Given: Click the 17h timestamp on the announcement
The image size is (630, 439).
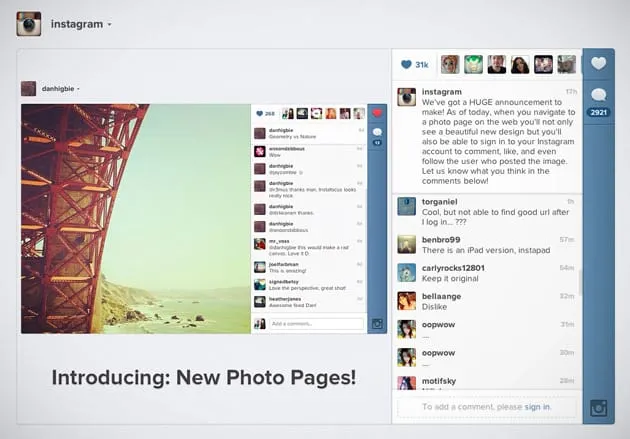Looking at the screenshot, I should 571,92.
